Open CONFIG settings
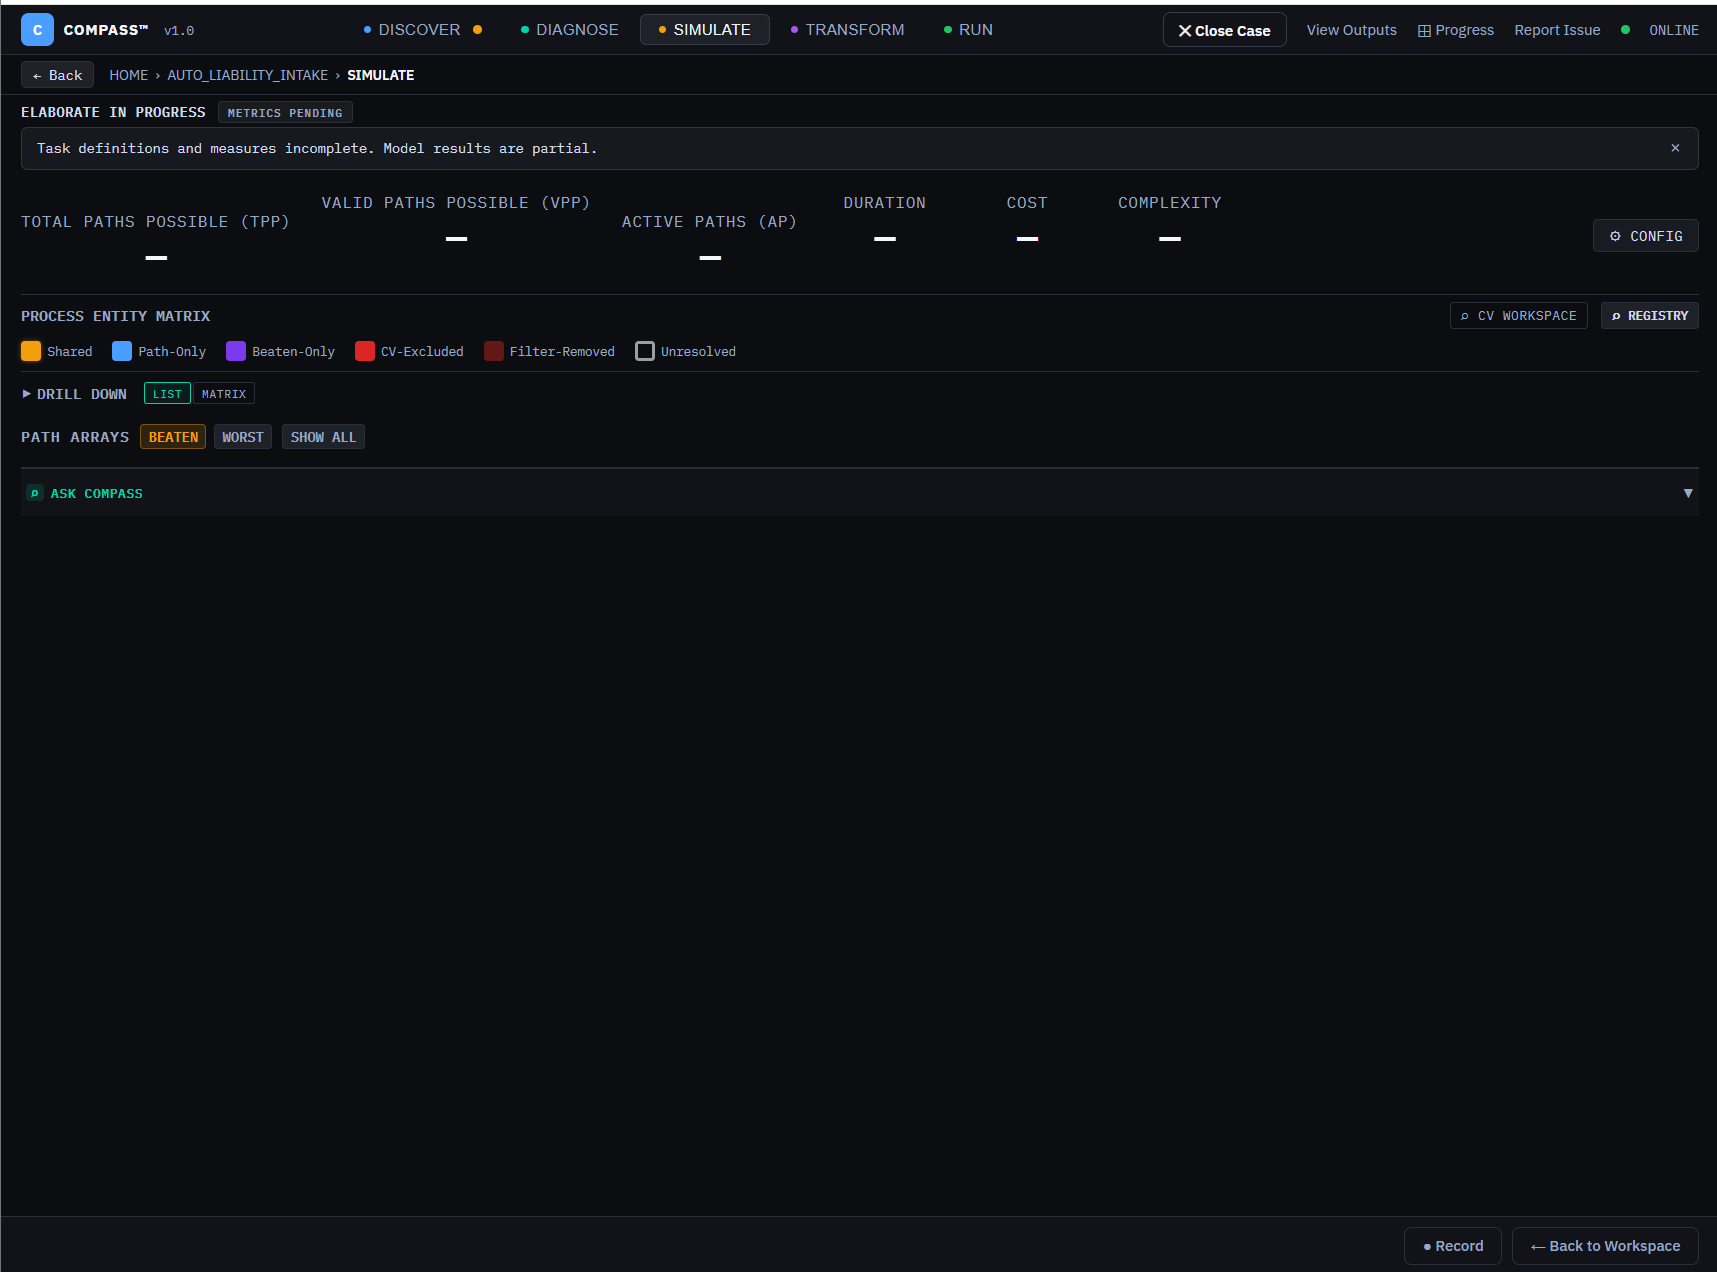This screenshot has width=1717, height=1272. point(1645,236)
